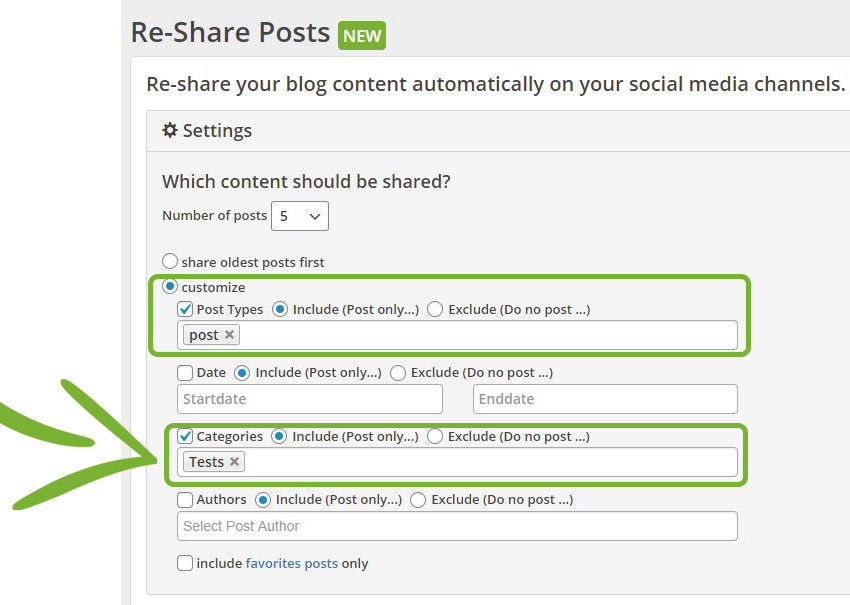This screenshot has width=850, height=605.
Task: Open the Select Post Author field
Action: click(x=457, y=526)
